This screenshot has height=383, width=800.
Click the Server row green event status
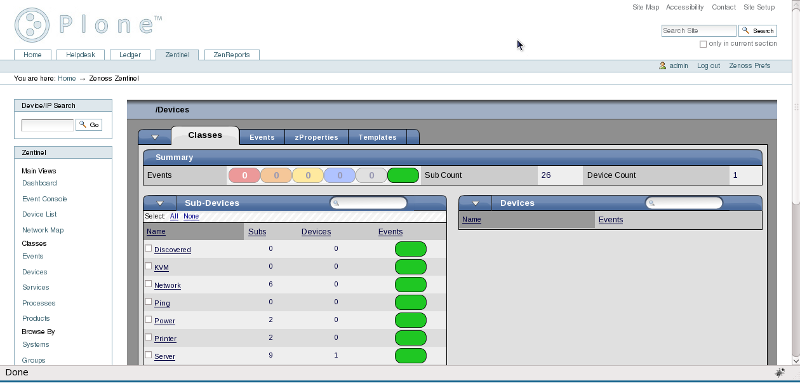pos(411,356)
